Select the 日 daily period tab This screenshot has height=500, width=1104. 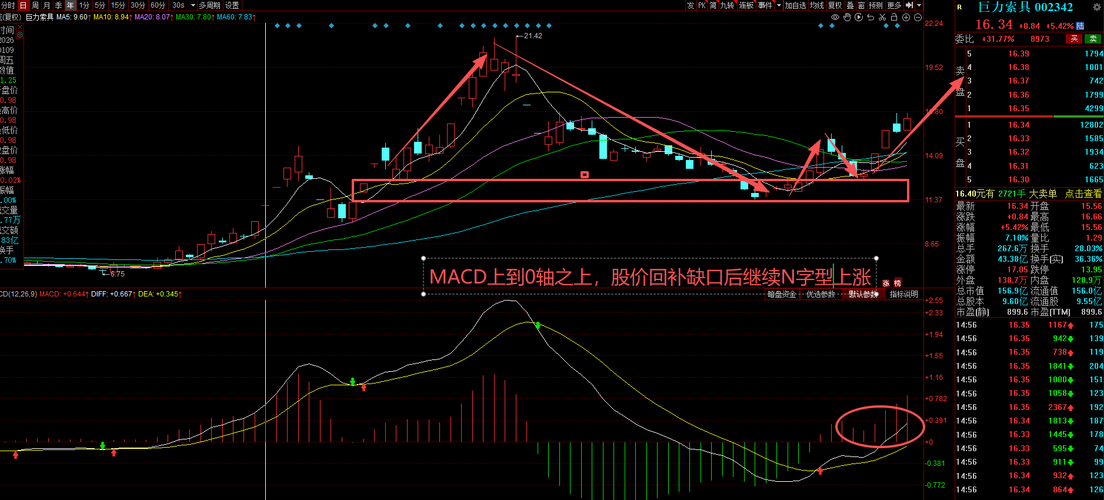coord(23,6)
